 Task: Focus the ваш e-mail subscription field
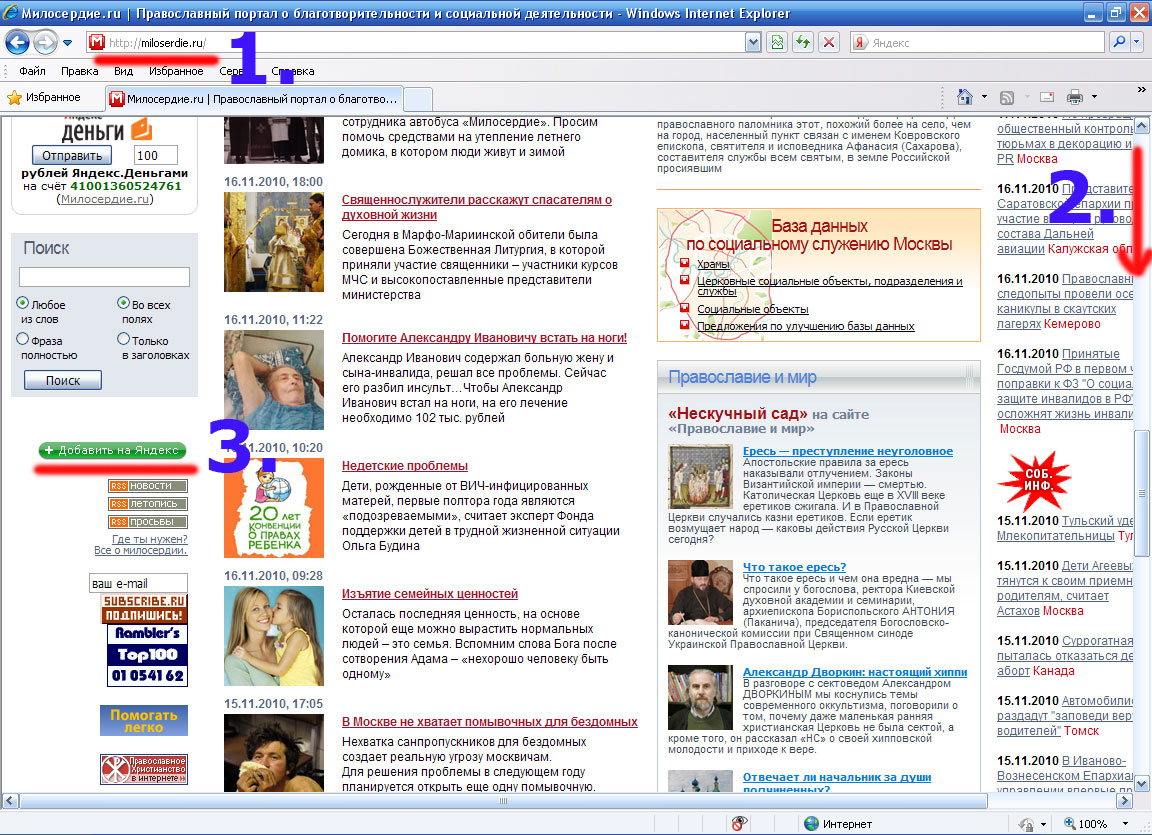(138, 583)
